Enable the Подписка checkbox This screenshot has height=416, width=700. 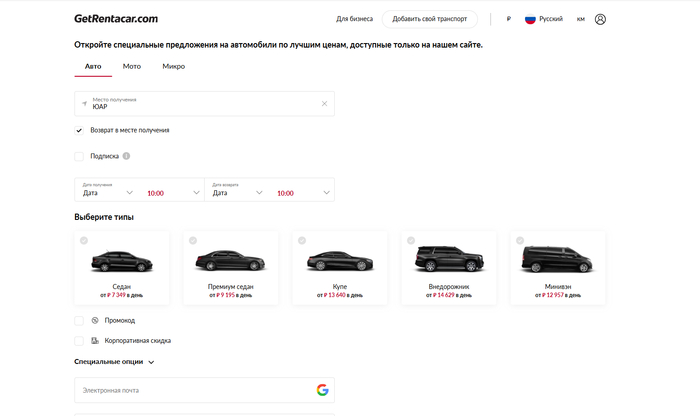pyautogui.click(x=79, y=156)
